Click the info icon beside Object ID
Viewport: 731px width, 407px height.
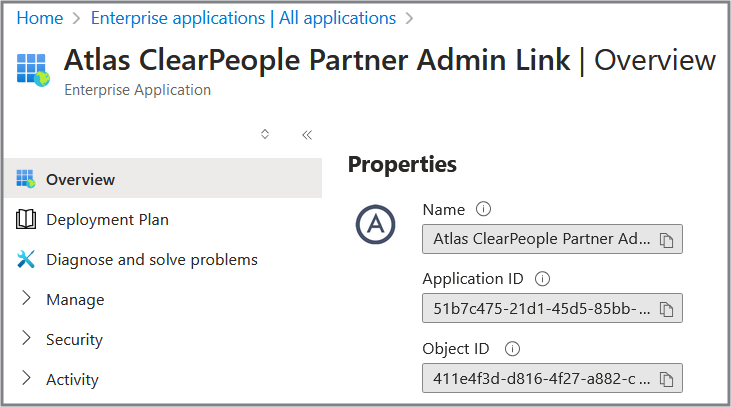pyautogui.click(x=512, y=349)
